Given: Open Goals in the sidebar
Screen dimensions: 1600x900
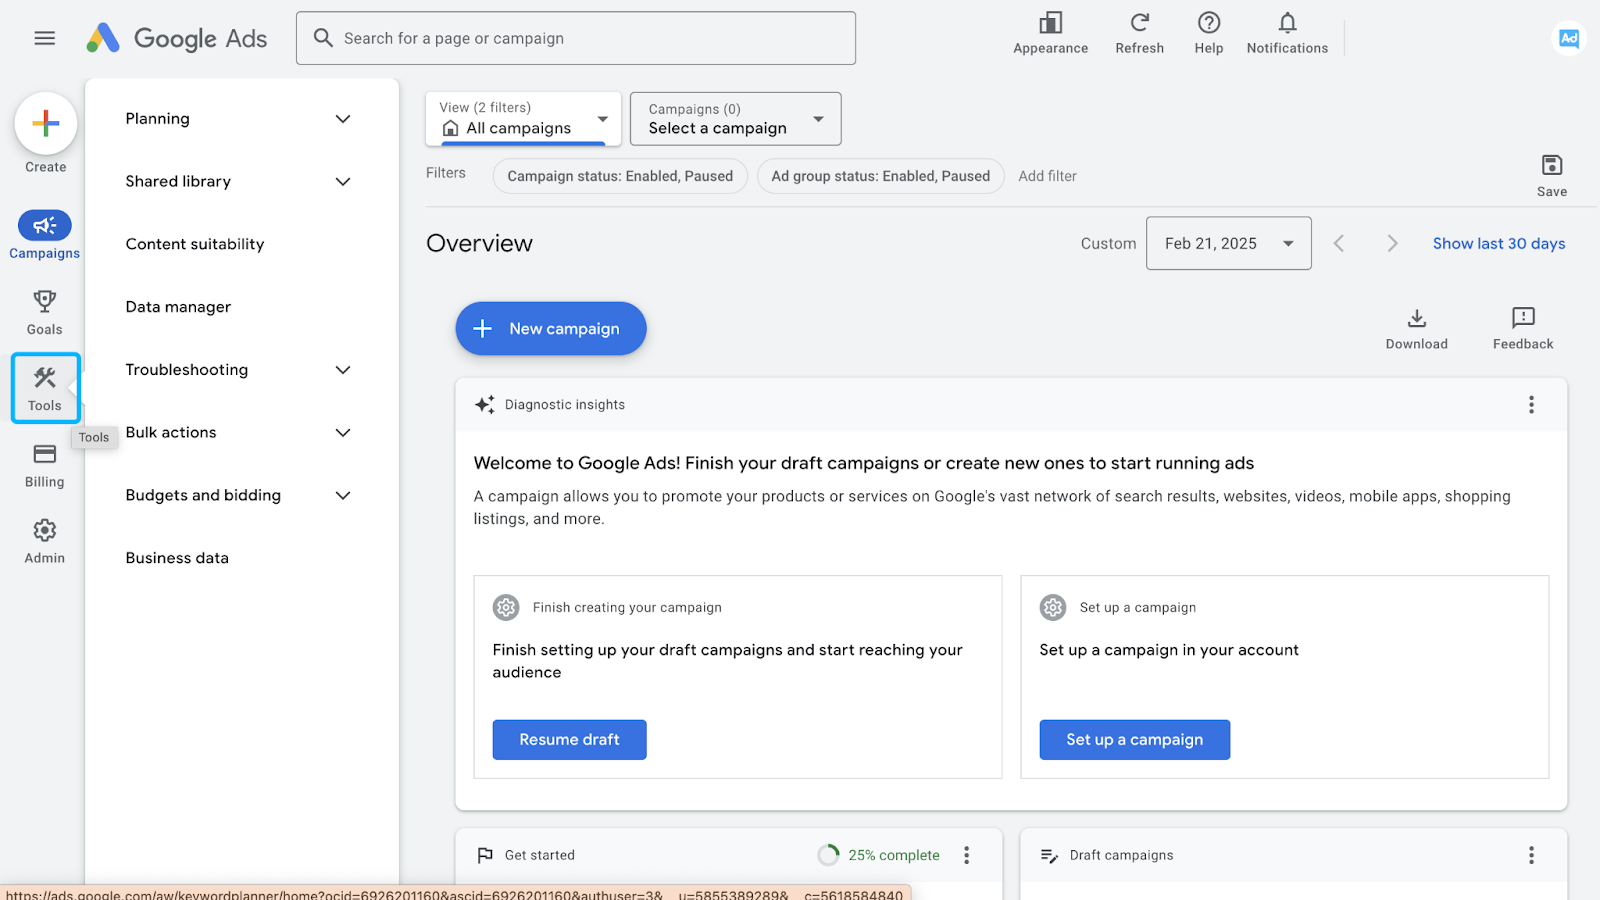Looking at the screenshot, I should (45, 313).
